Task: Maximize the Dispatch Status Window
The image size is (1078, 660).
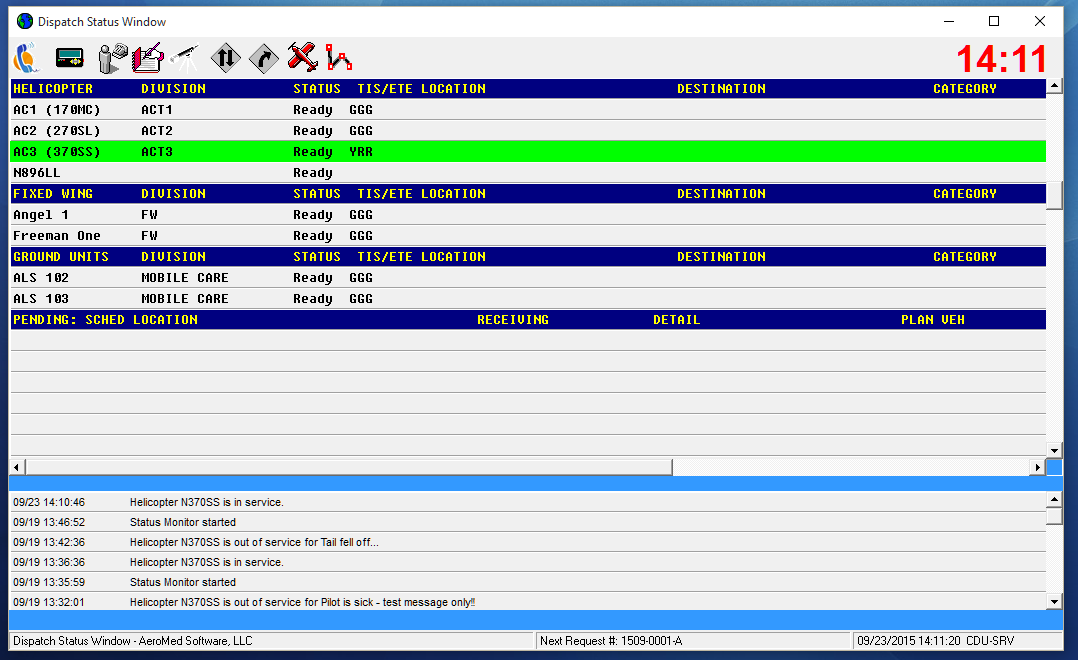Action: (x=993, y=21)
